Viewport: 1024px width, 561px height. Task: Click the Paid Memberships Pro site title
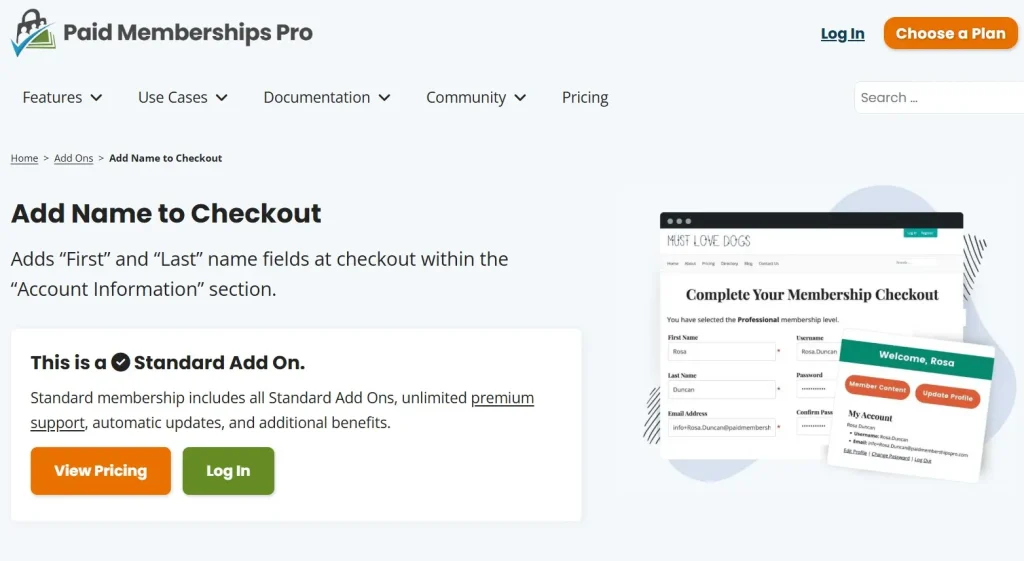188,33
